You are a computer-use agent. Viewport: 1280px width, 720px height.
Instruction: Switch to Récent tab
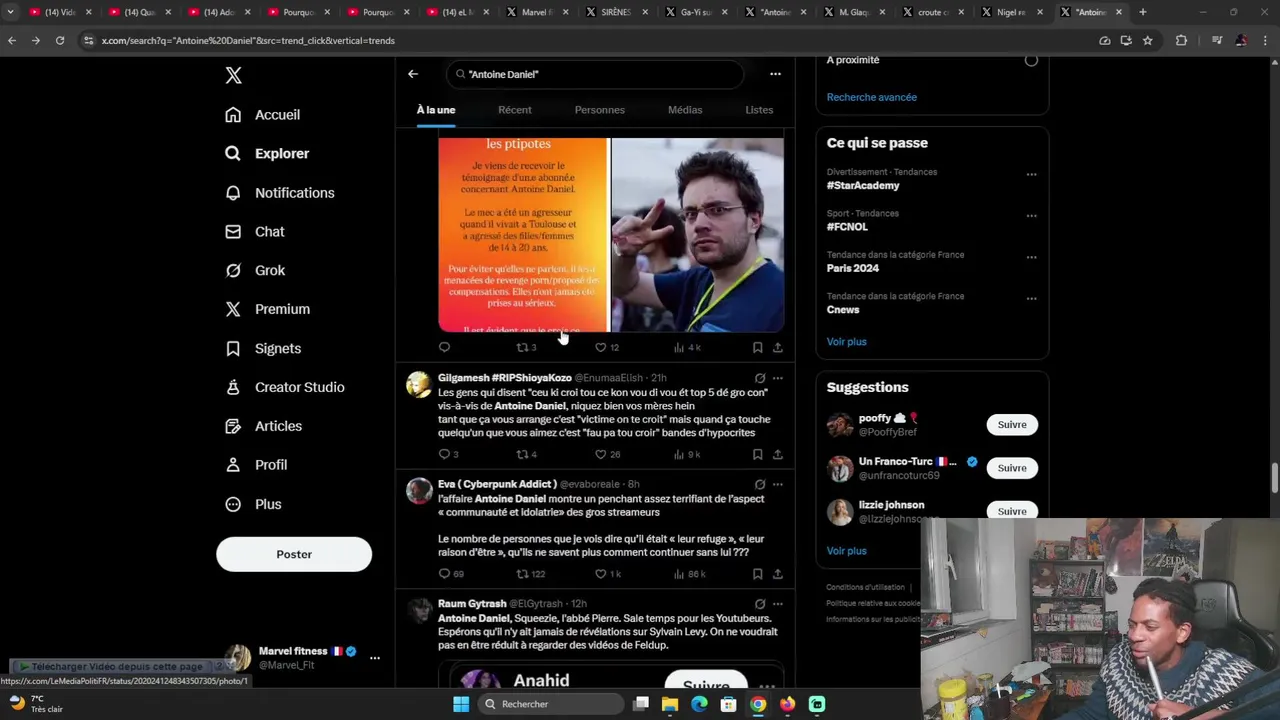tap(515, 110)
